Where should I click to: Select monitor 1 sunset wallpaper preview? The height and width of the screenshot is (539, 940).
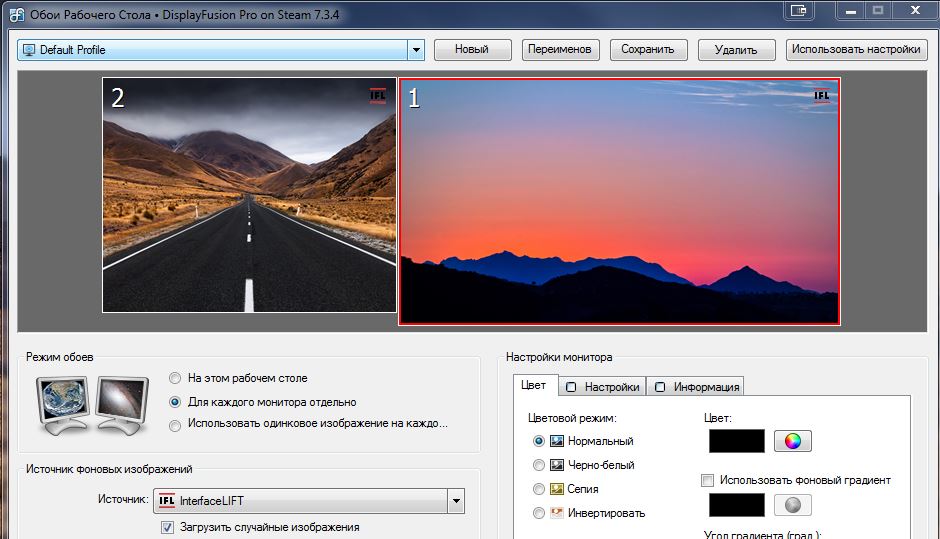(x=619, y=201)
